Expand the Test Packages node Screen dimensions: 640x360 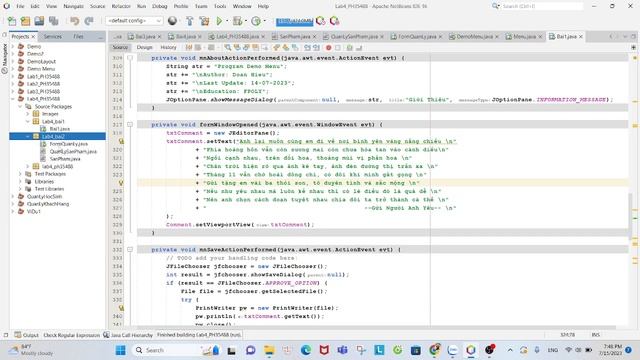pyautogui.click(x=20, y=174)
